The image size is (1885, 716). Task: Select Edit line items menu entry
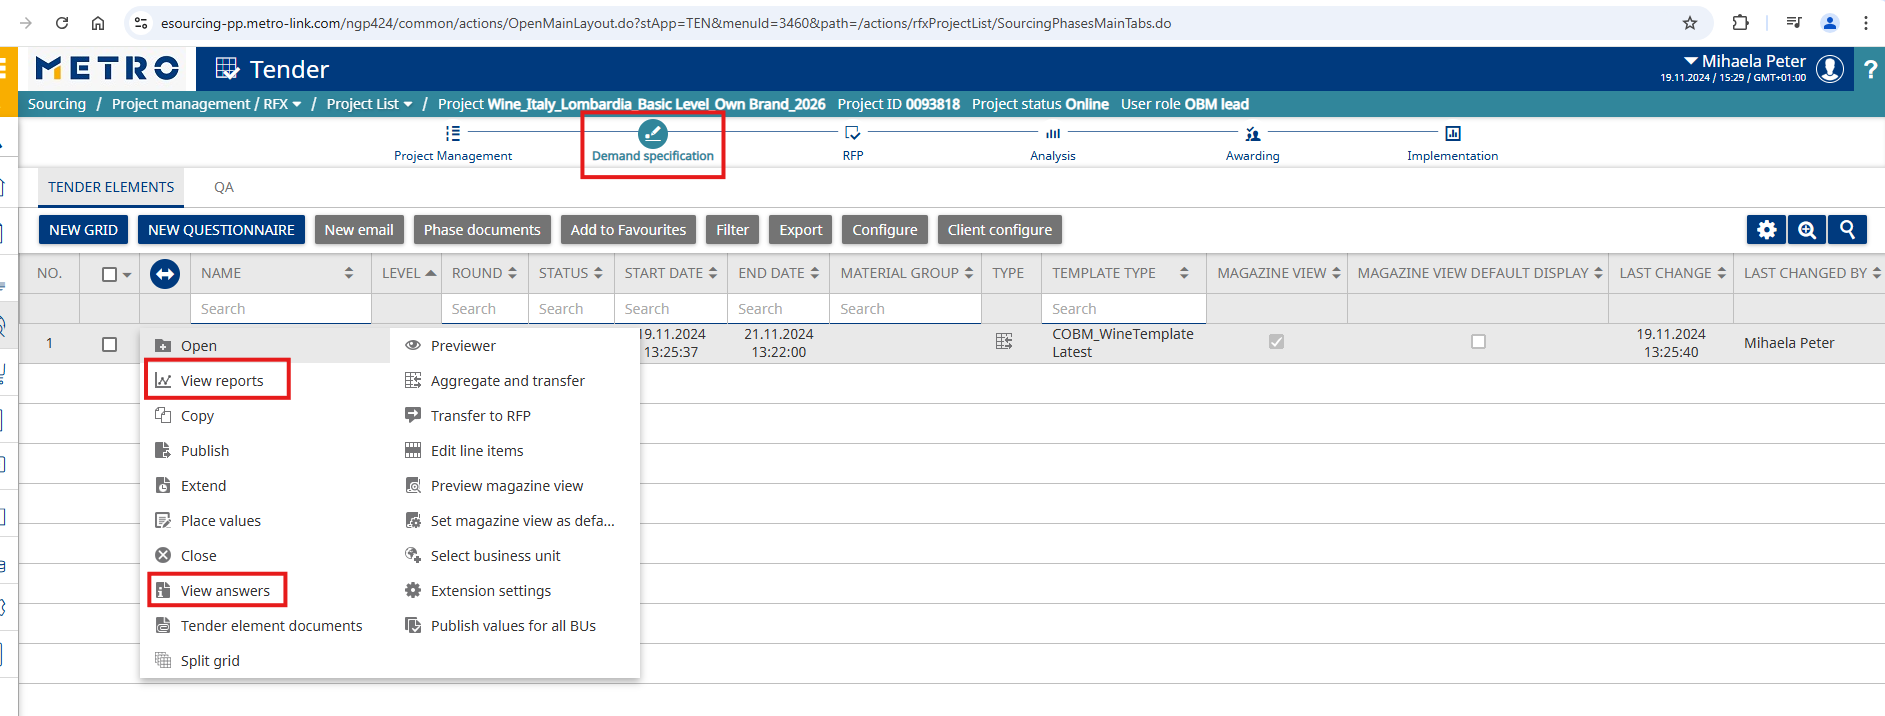(477, 451)
